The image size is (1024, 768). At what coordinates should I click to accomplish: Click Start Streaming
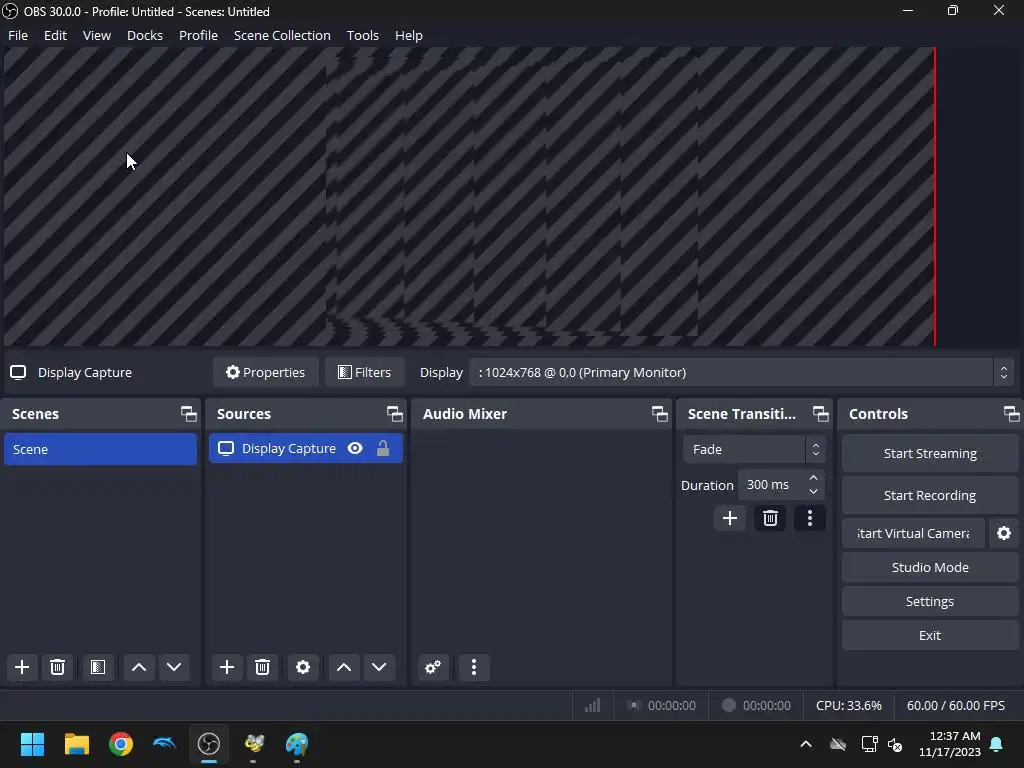pos(930,453)
